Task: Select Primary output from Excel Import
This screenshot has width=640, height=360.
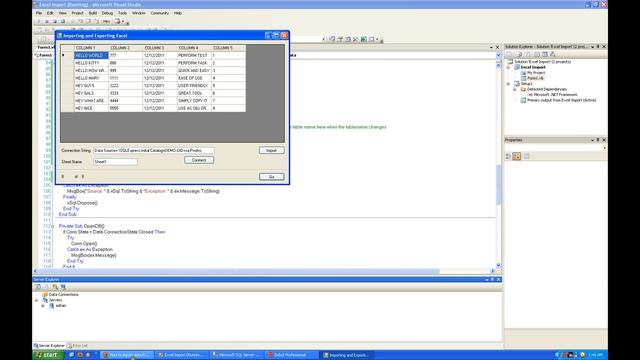Action: coord(562,100)
